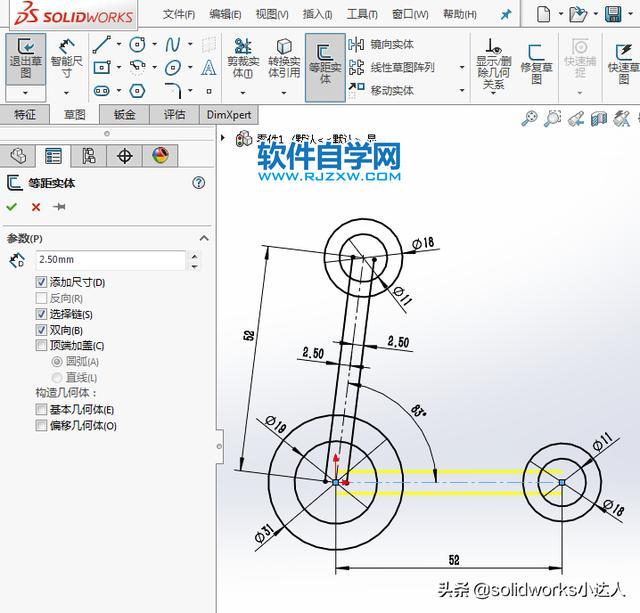Collapse the Parameters (参数) section
The width and height of the screenshot is (640, 613).
204,238
